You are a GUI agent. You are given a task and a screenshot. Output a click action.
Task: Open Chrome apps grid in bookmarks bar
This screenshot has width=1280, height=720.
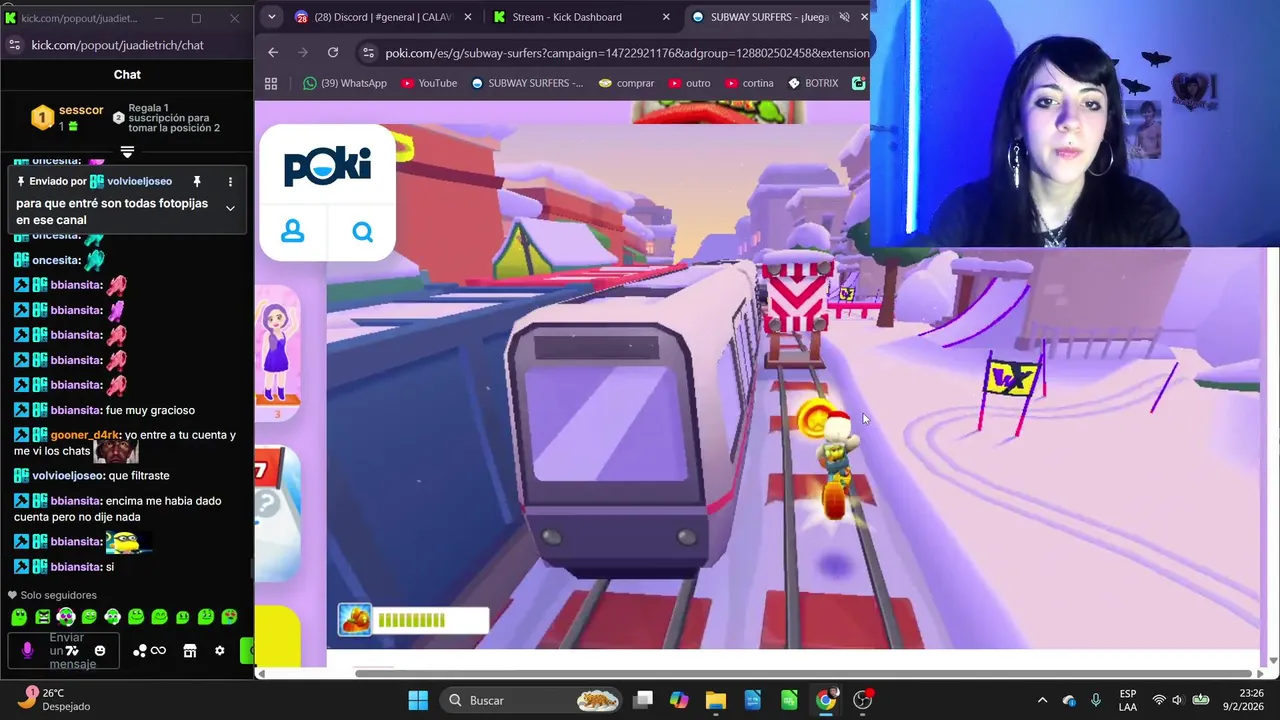[x=271, y=83]
